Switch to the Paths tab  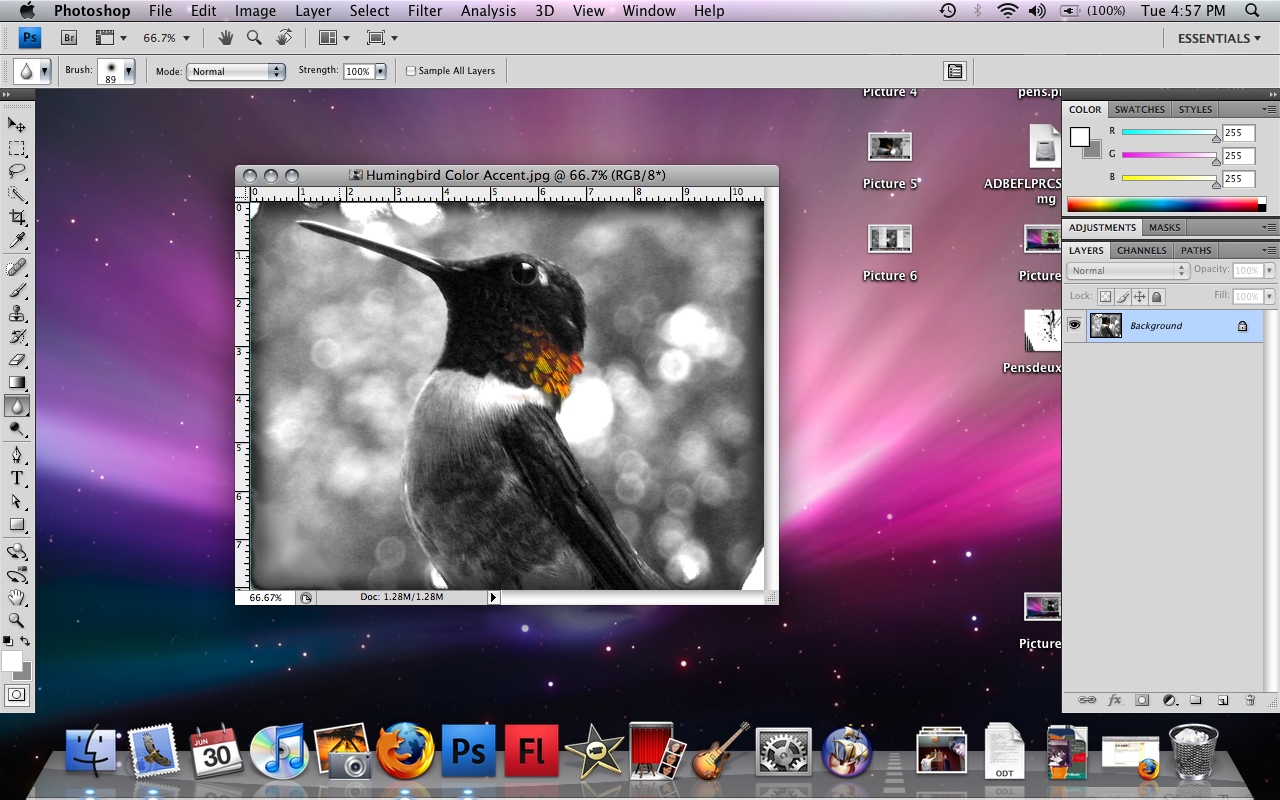pos(1196,250)
